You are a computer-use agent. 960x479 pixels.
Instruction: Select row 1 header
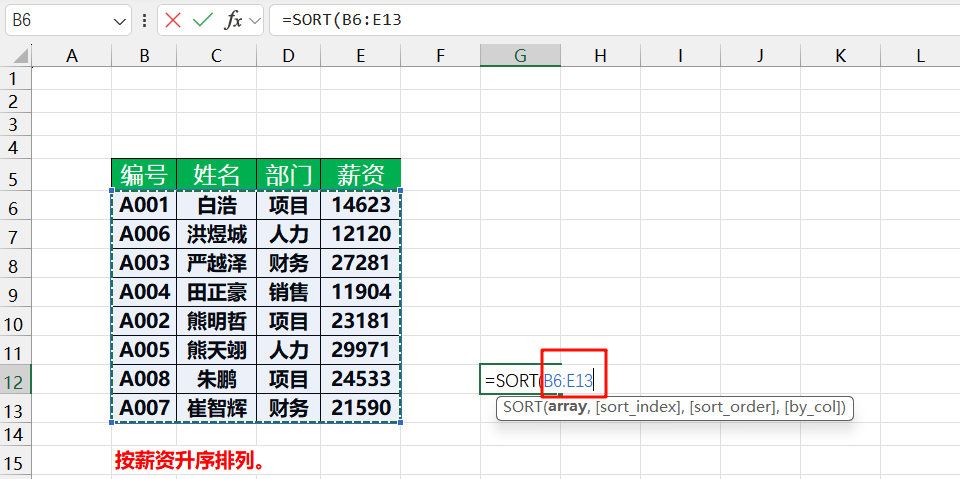[x=15, y=78]
